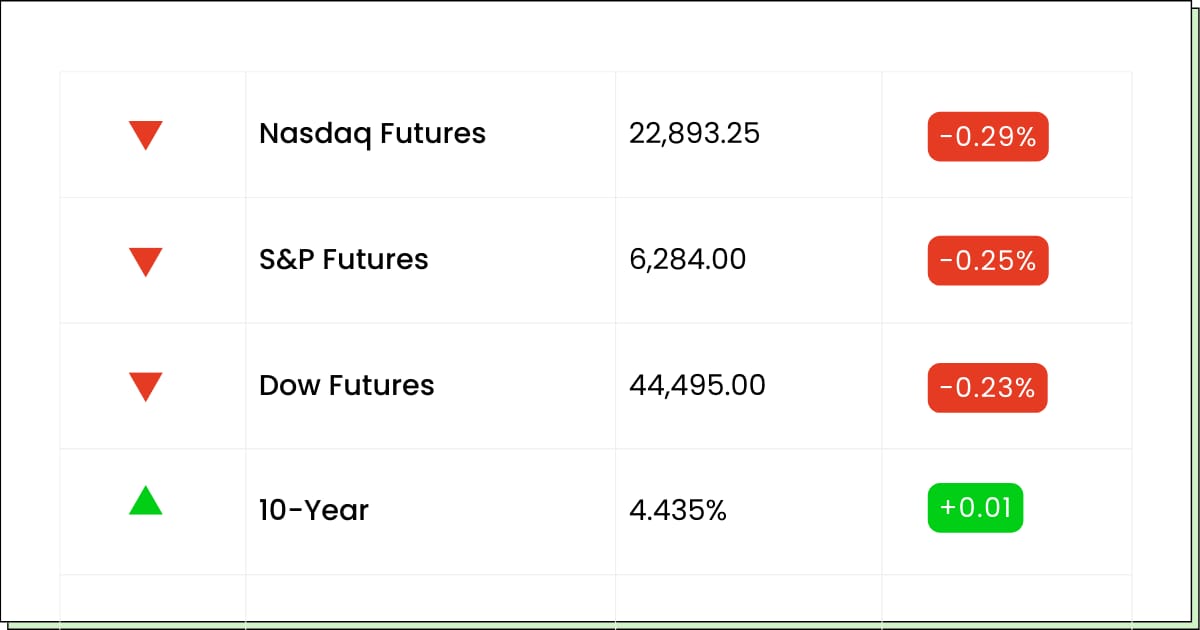Viewport: 1200px width, 630px height.
Task: Click the red down arrow beside S&P Futures
Action: [x=145, y=261]
